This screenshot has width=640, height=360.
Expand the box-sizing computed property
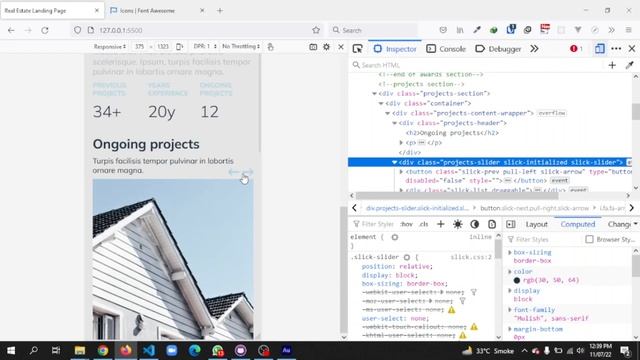(510, 253)
